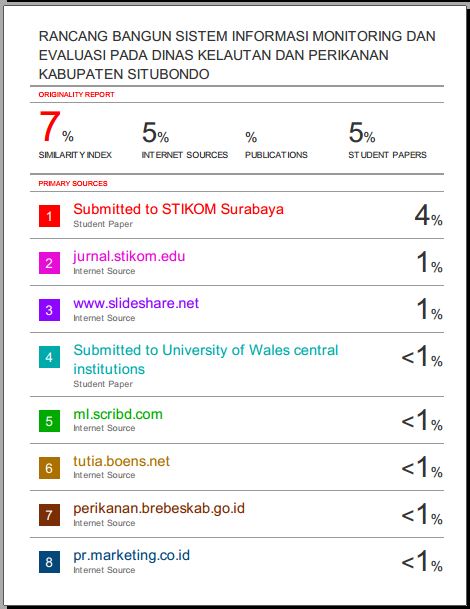Open pr.marketing.co.id source link

point(131,555)
